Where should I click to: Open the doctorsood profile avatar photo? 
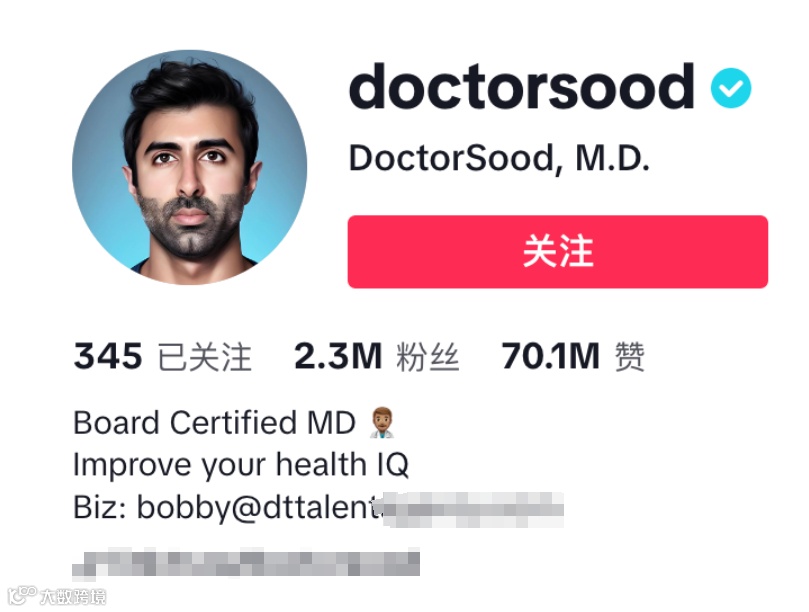190,167
